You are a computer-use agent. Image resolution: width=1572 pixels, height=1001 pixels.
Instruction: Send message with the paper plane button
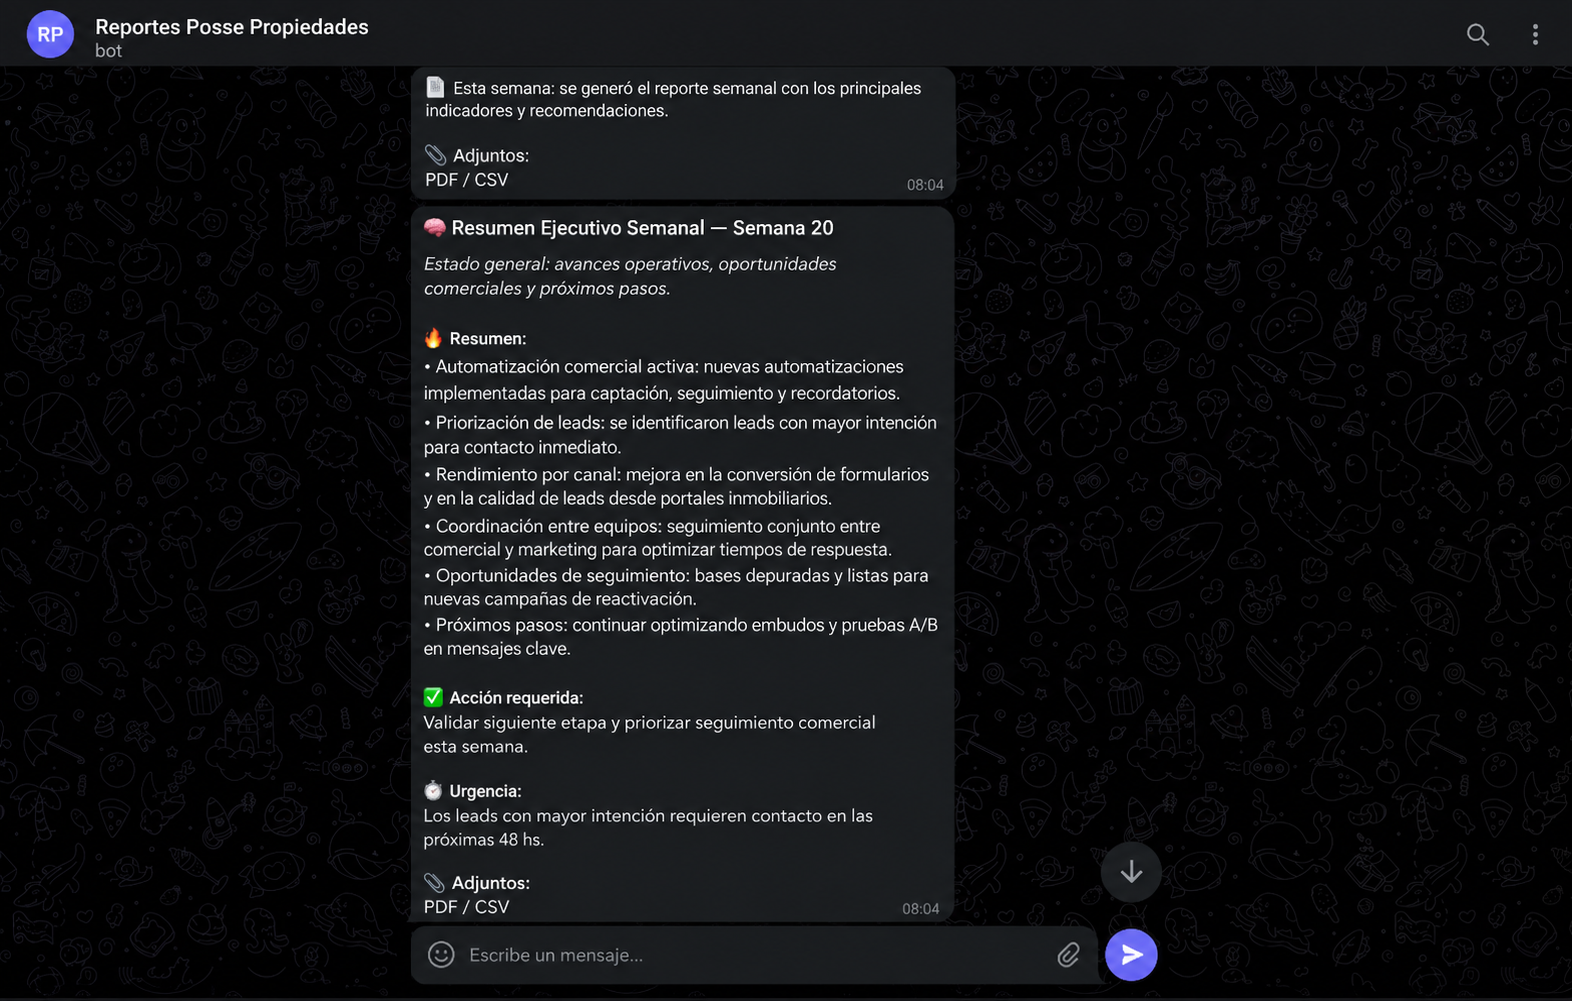(x=1131, y=955)
